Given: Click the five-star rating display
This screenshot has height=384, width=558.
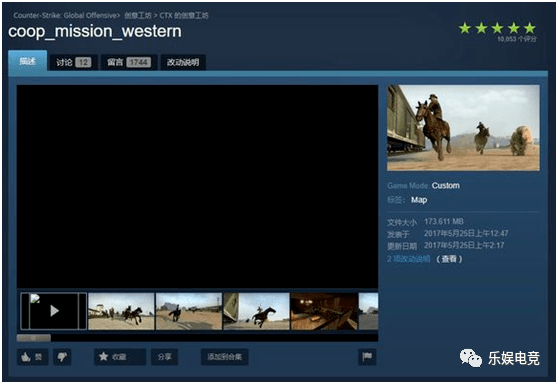Looking at the screenshot, I should click(497, 28).
